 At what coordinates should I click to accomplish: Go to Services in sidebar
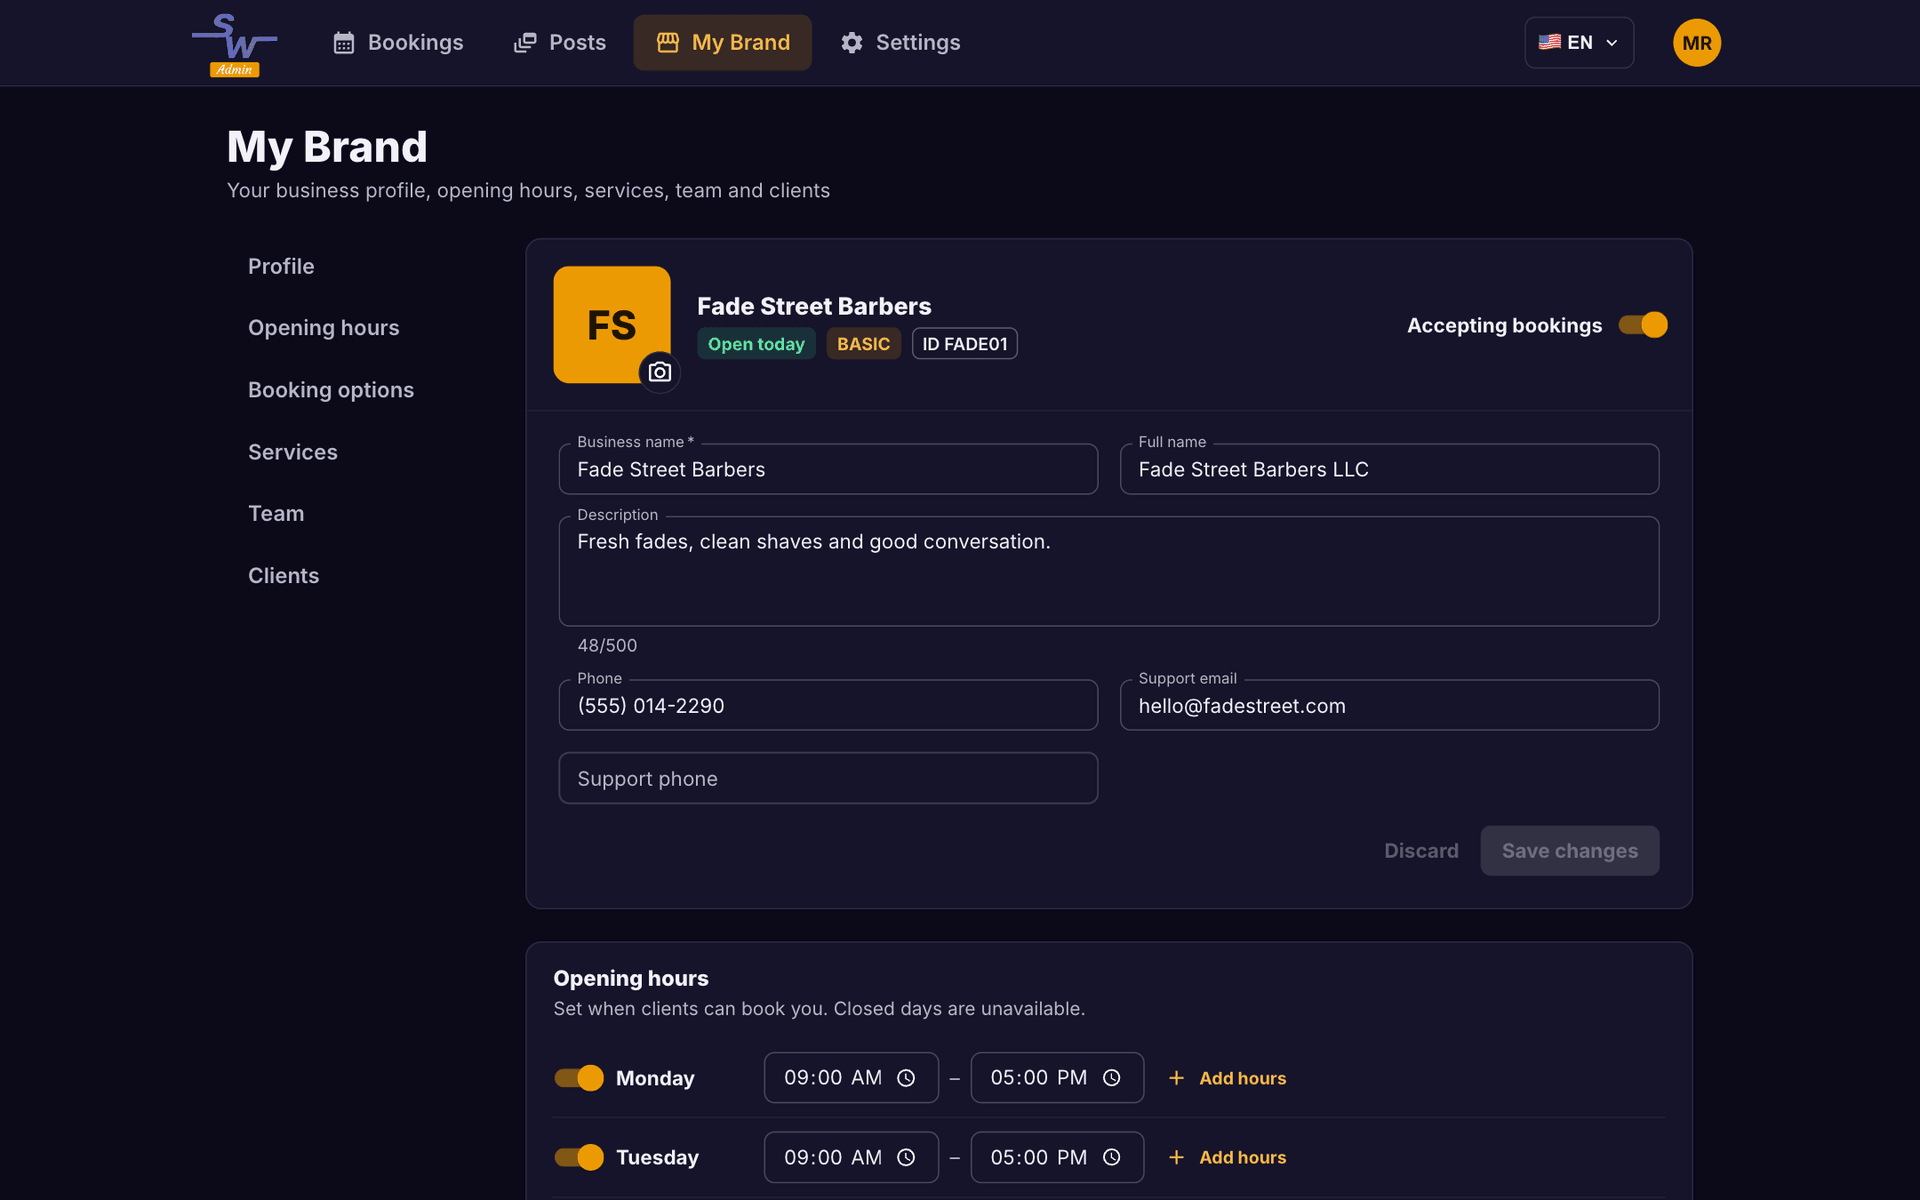293,452
